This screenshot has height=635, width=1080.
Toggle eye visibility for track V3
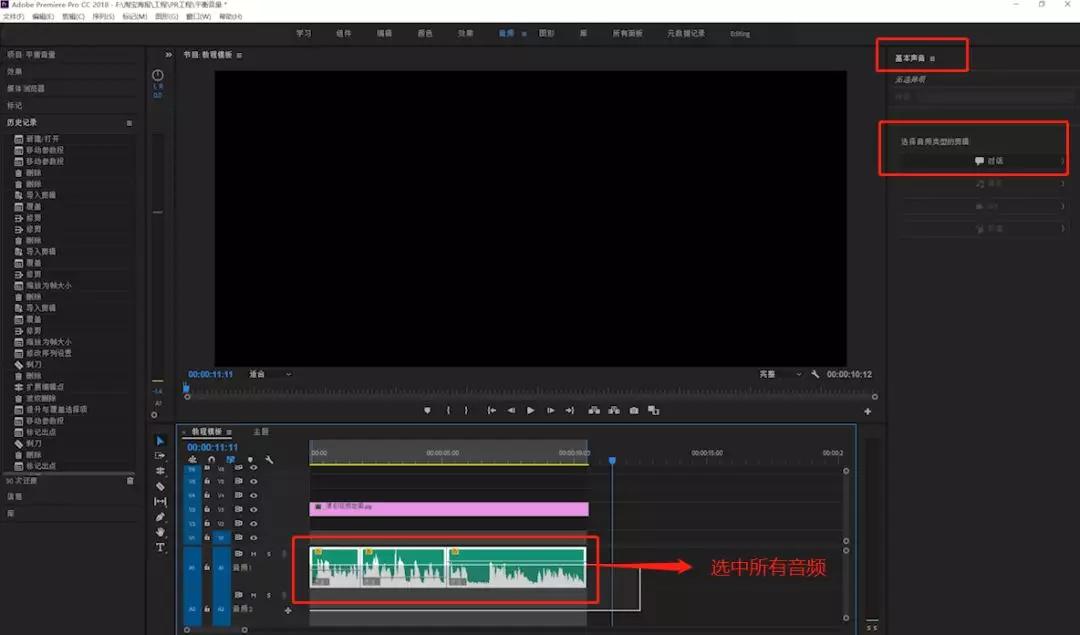coord(253,510)
